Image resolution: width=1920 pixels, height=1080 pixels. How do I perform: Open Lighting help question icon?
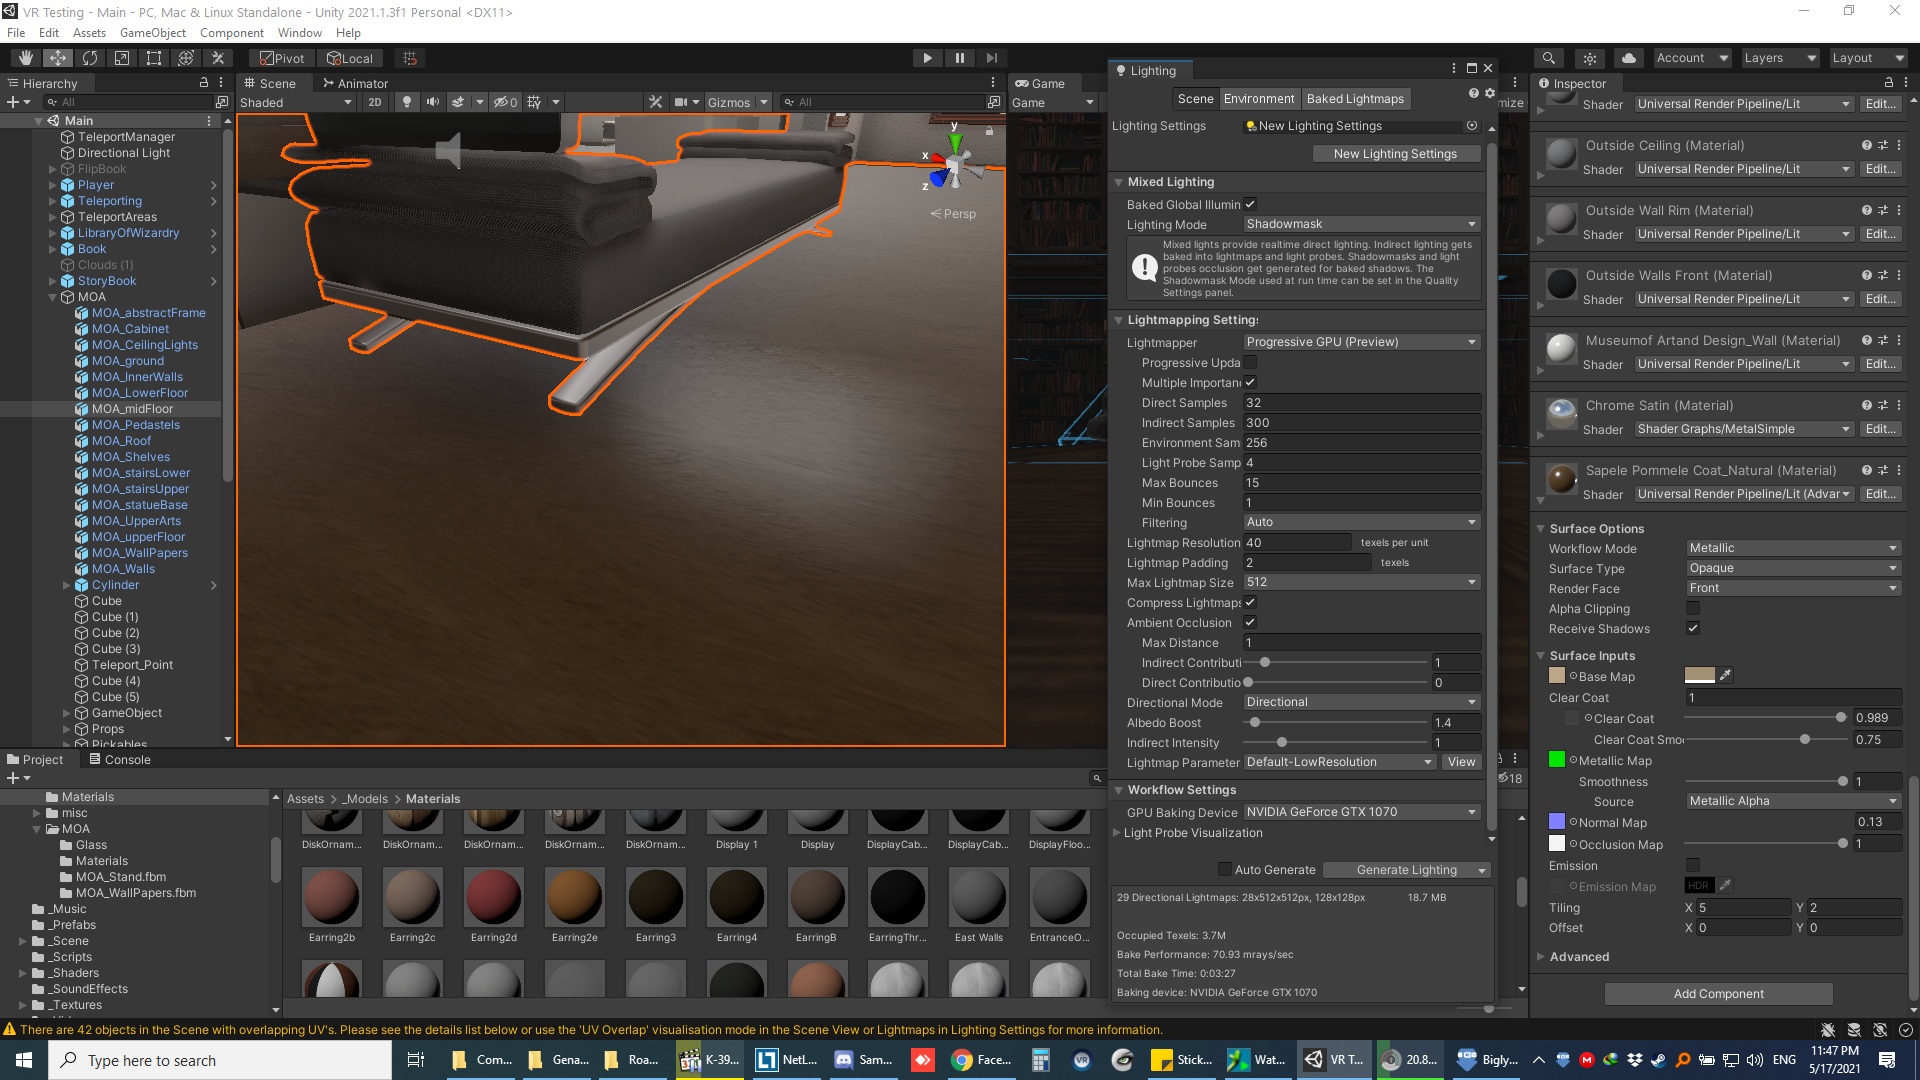1473,93
